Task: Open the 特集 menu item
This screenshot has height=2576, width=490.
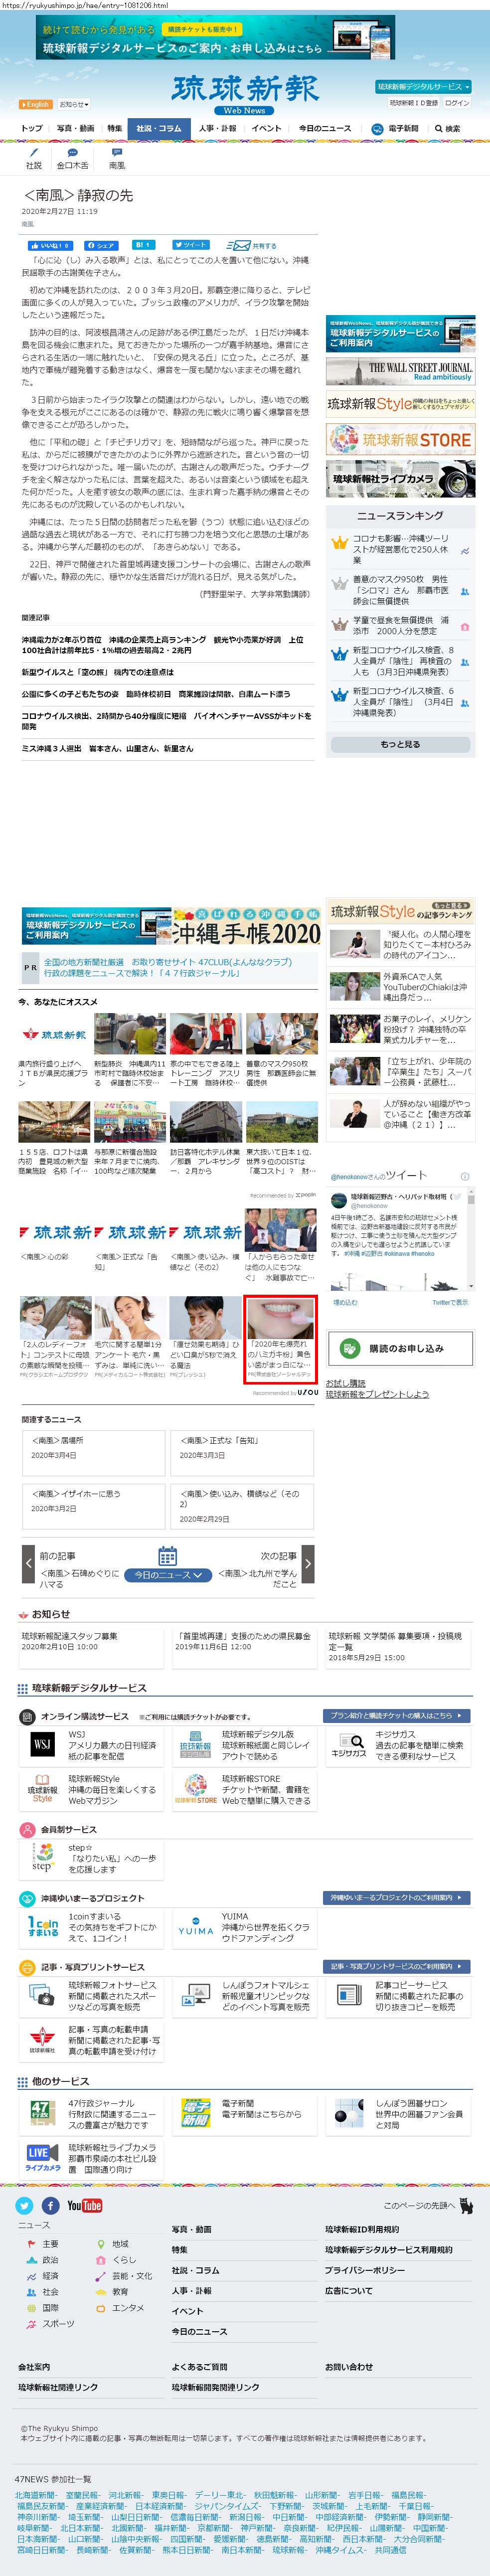Action: (x=115, y=128)
